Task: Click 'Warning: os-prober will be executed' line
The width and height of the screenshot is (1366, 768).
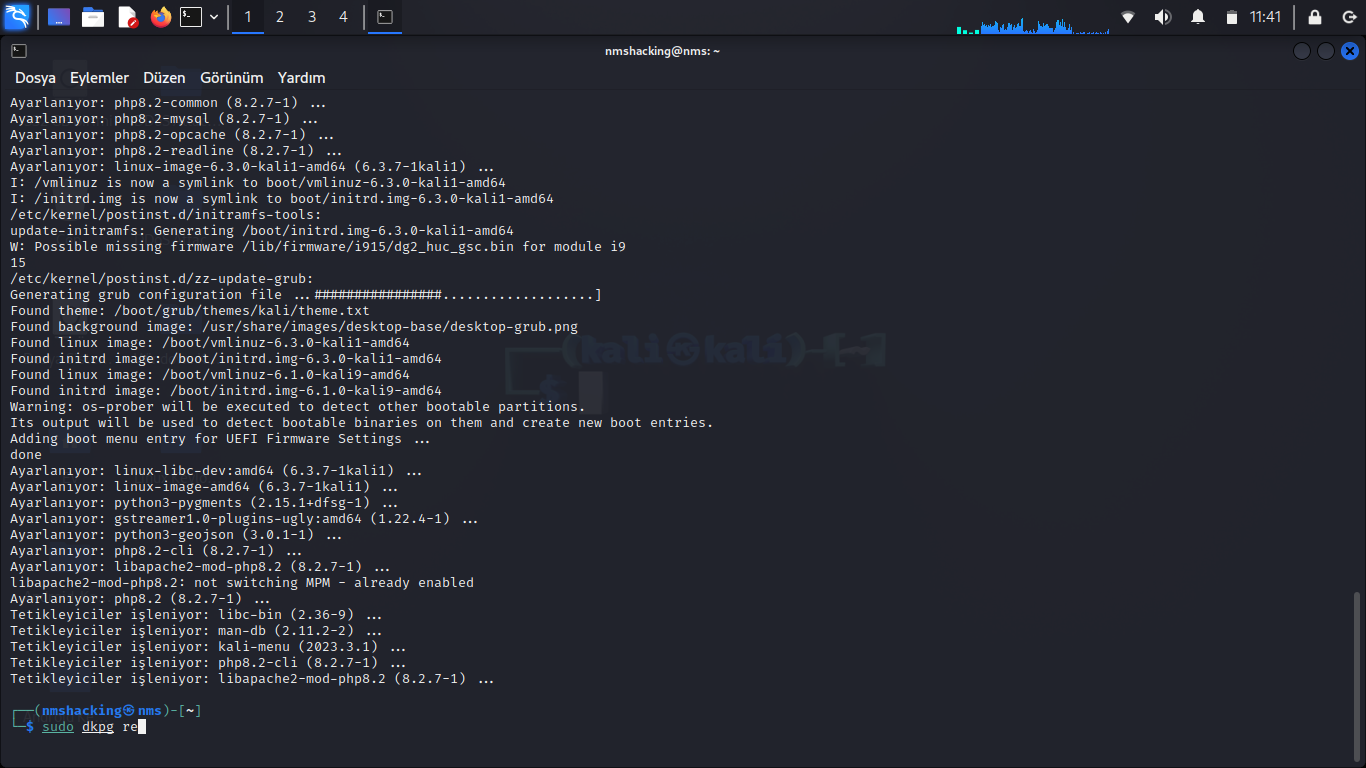Action: tap(298, 407)
